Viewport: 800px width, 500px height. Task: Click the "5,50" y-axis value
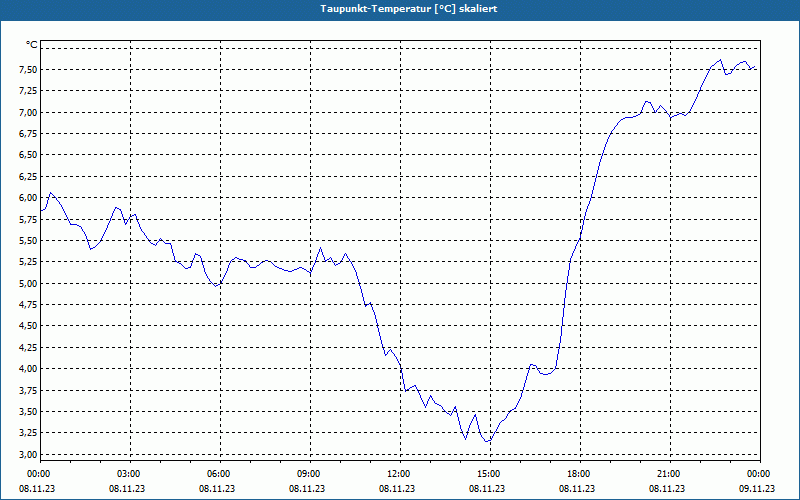[x=28, y=241]
